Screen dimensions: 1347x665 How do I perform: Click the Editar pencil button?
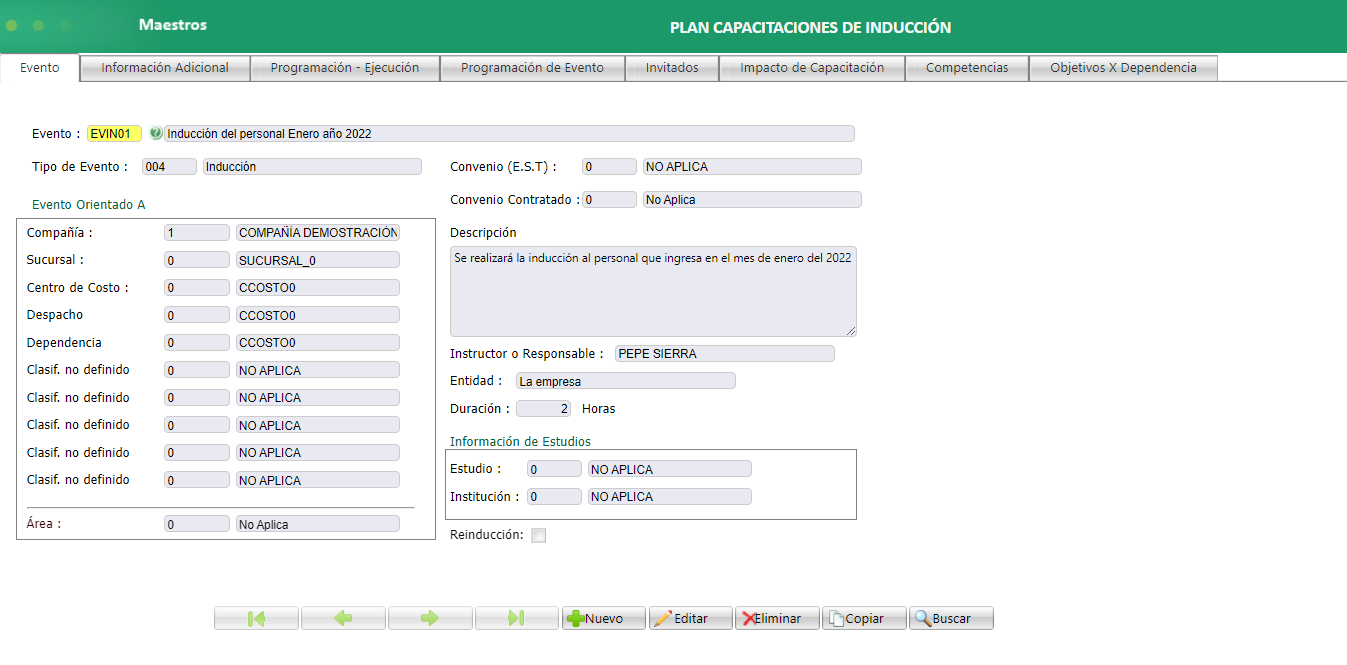690,617
